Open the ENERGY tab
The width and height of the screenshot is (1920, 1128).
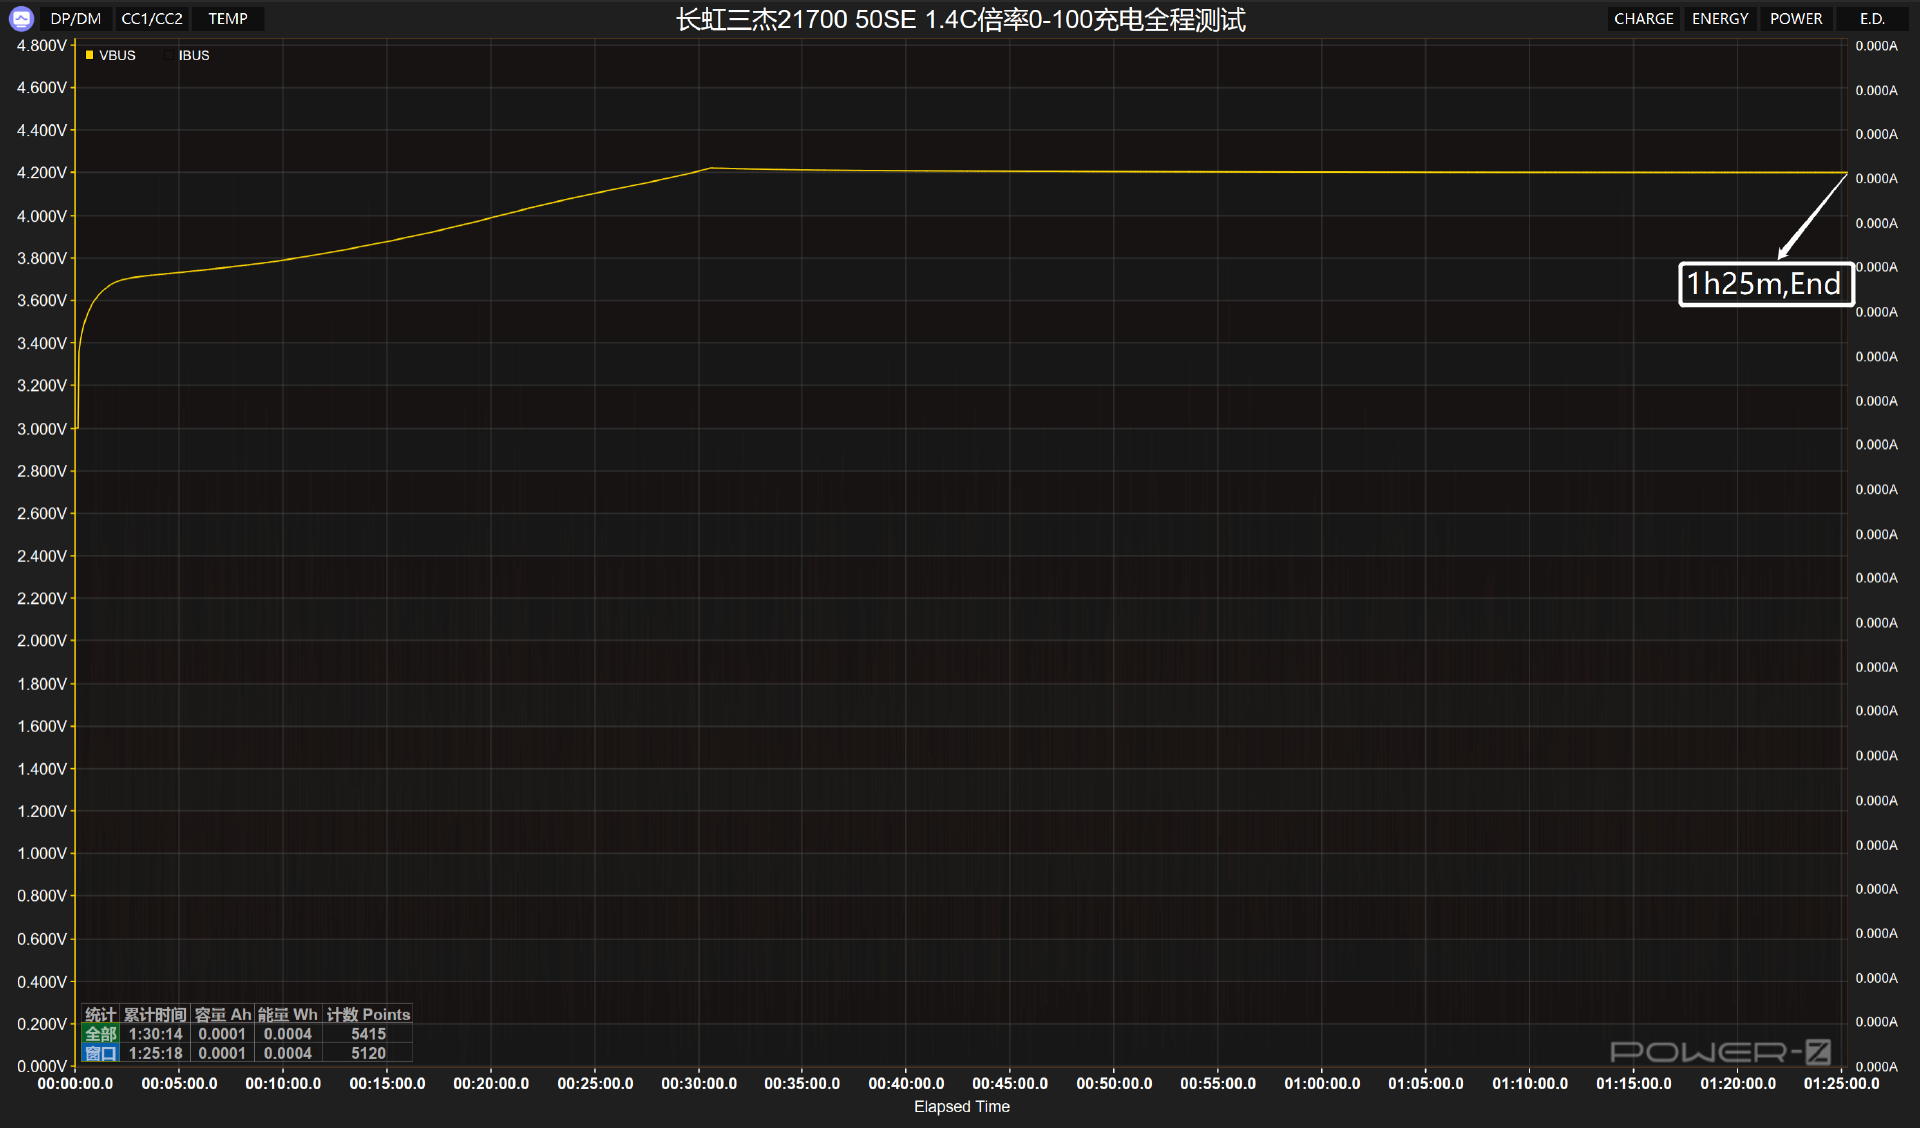tap(1720, 19)
